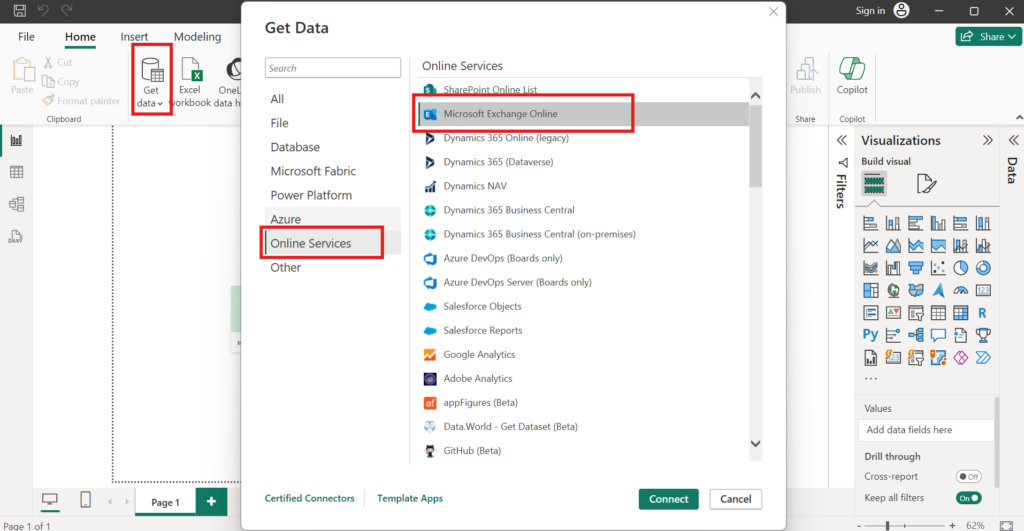Screen dimensions: 1024x531
Task: Open DAX query view in left sidebar
Action: pos(16,236)
